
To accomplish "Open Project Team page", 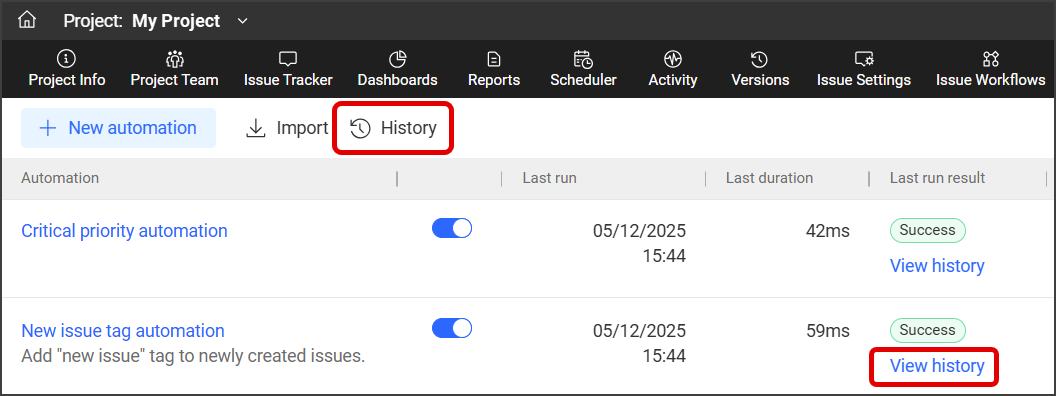I will (174, 69).
